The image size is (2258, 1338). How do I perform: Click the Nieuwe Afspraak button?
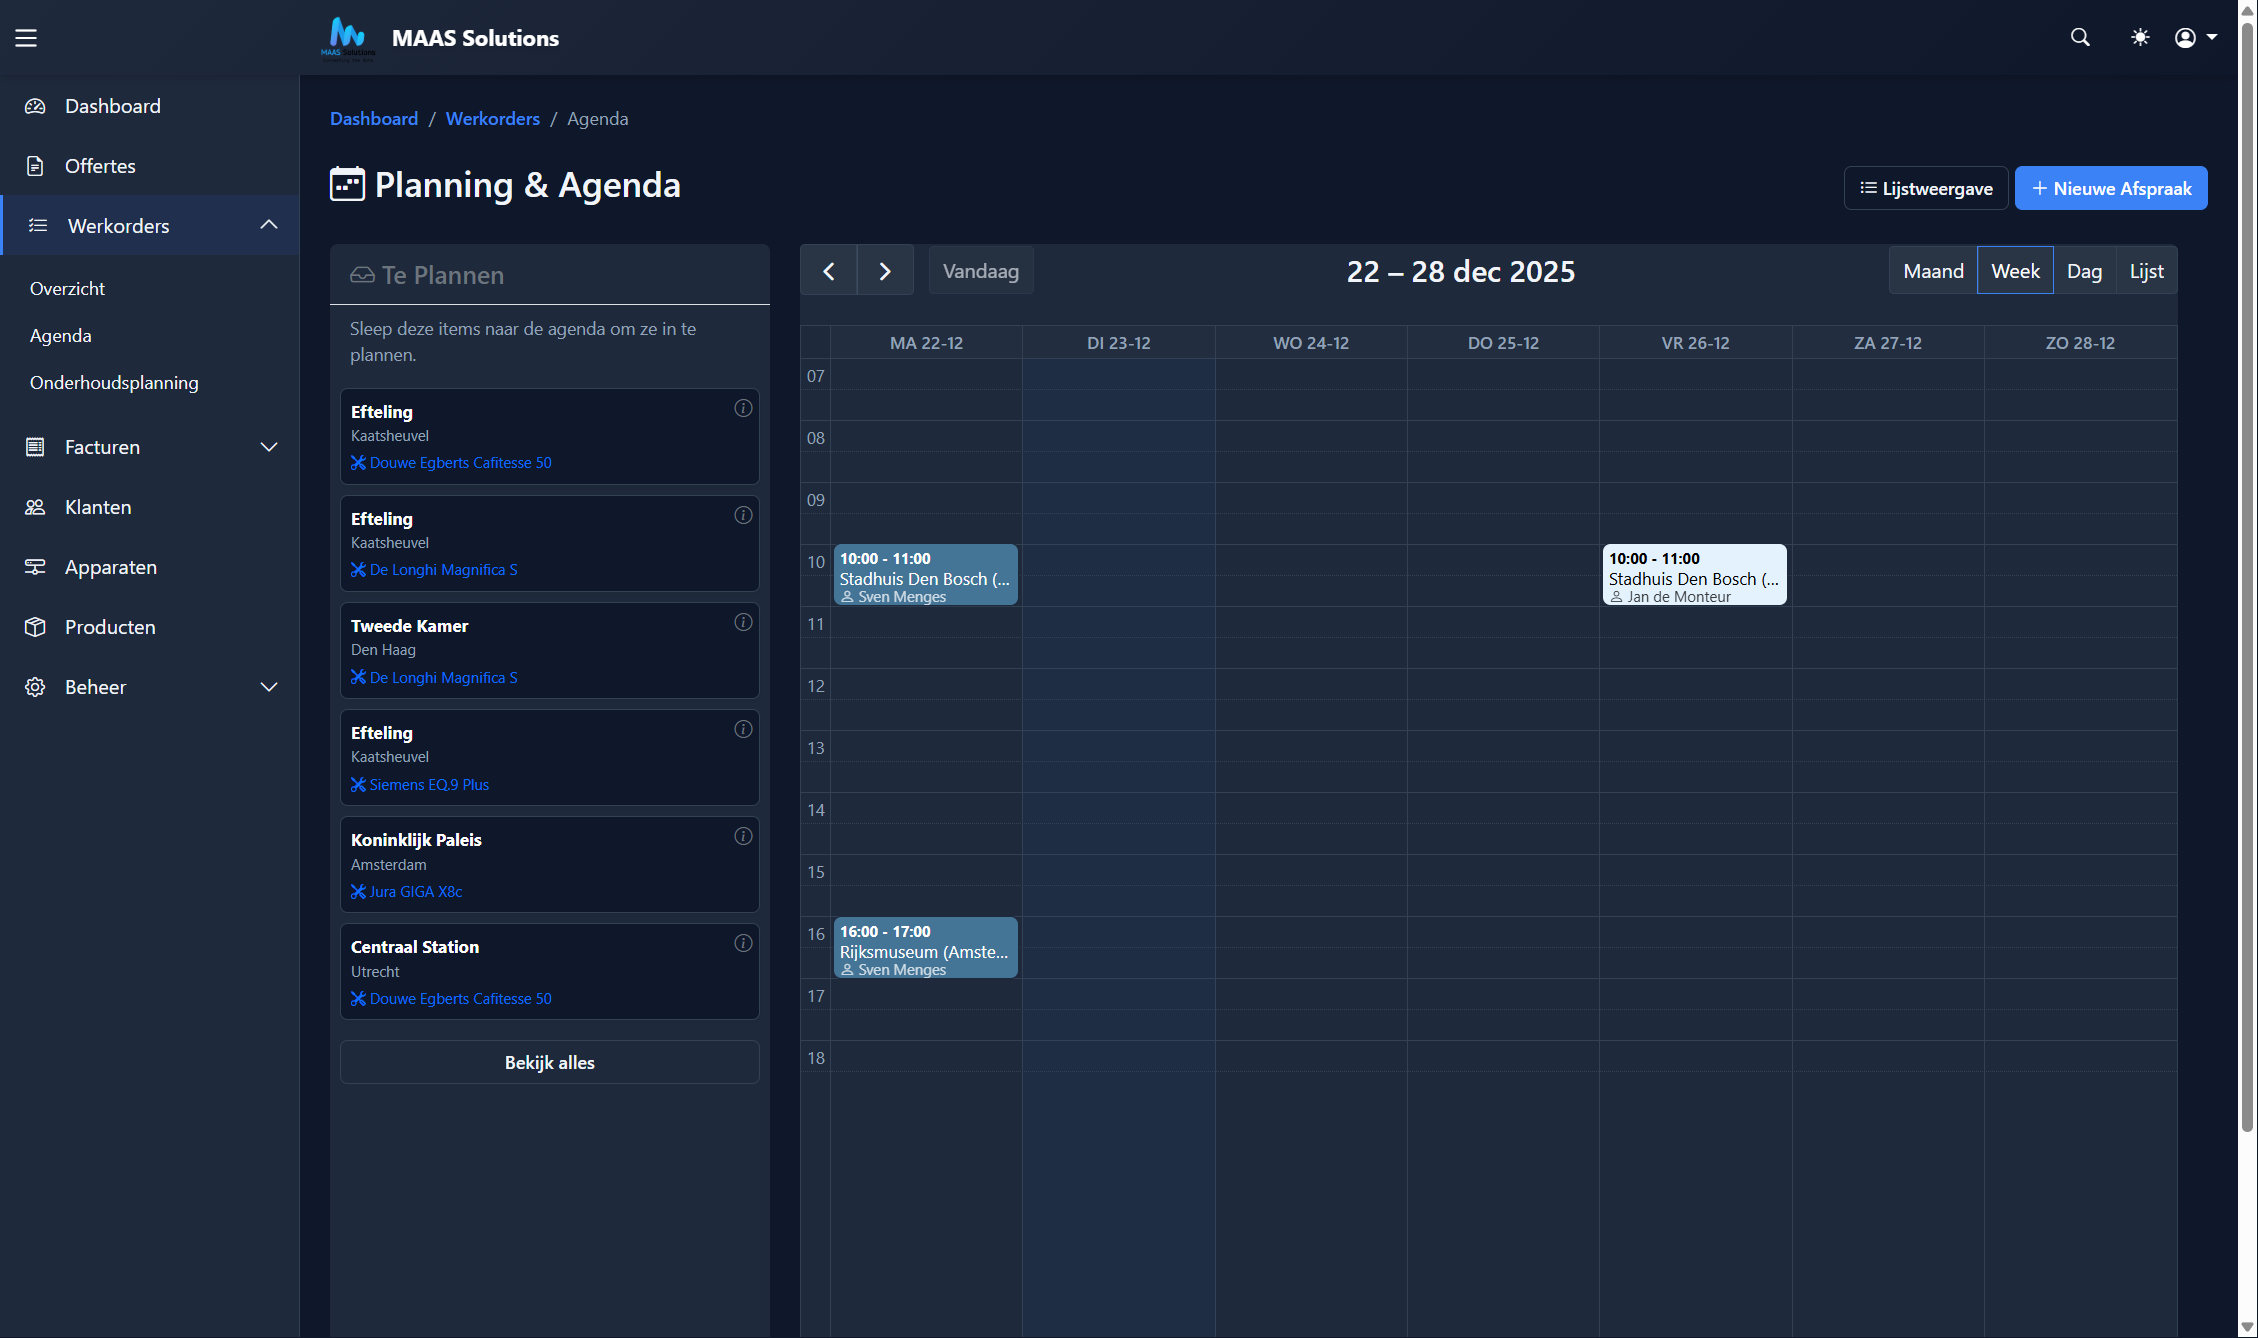[x=2111, y=188]
